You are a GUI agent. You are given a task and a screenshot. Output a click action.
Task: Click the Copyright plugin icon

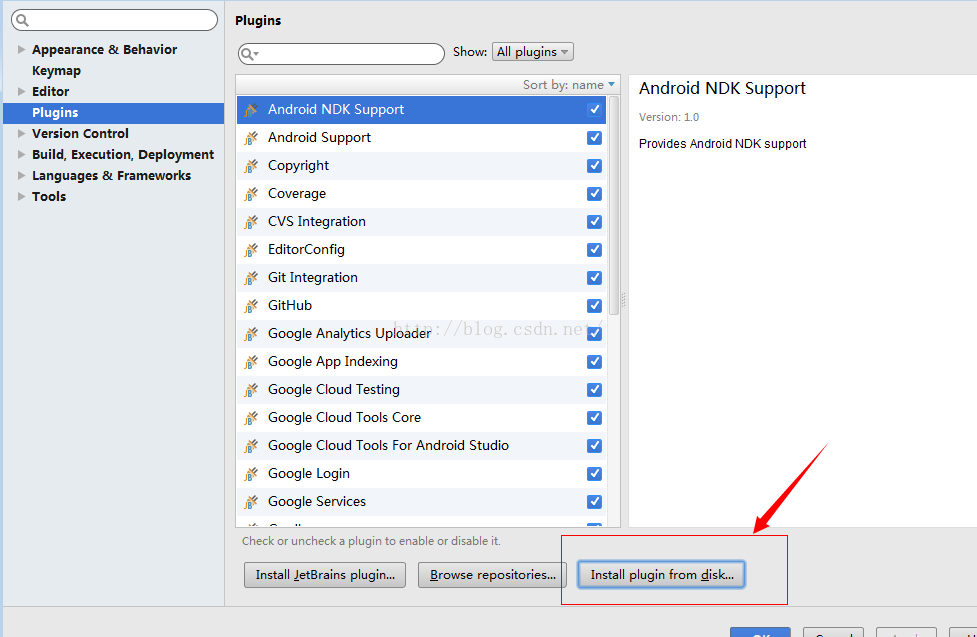(251, 166)
